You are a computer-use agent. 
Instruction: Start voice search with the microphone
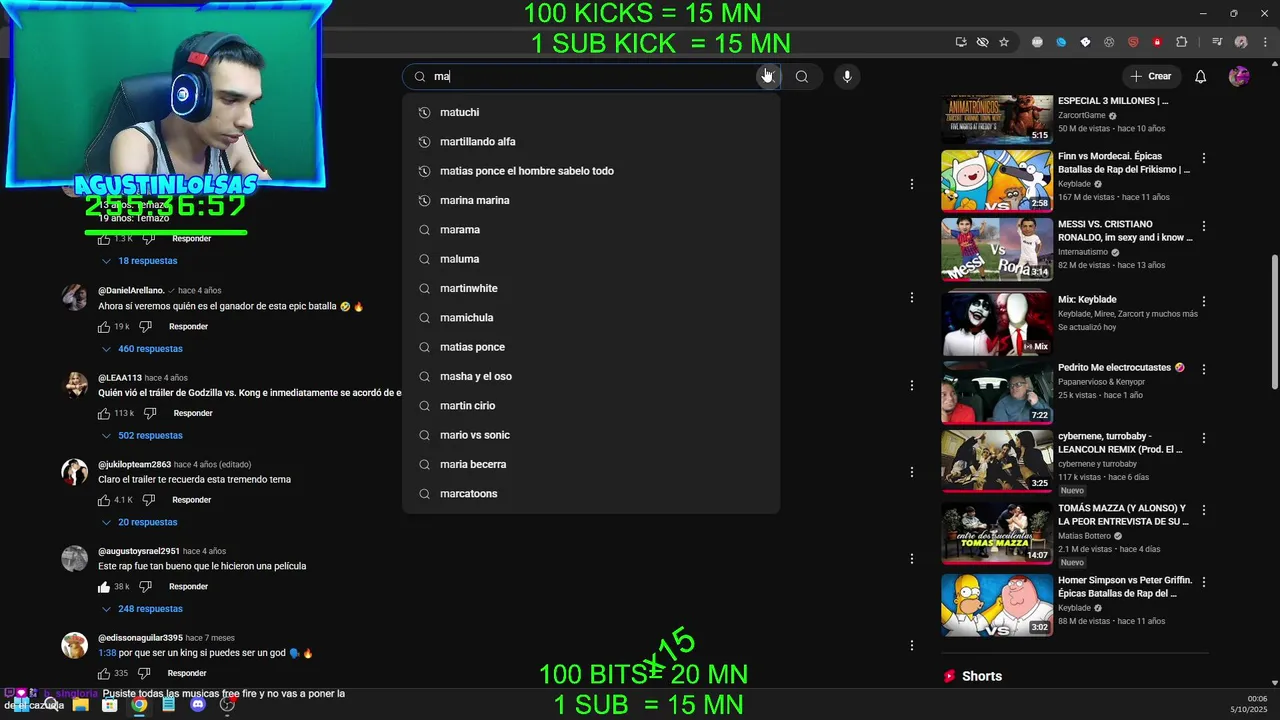pyautogui.click(x=847, y=76)
